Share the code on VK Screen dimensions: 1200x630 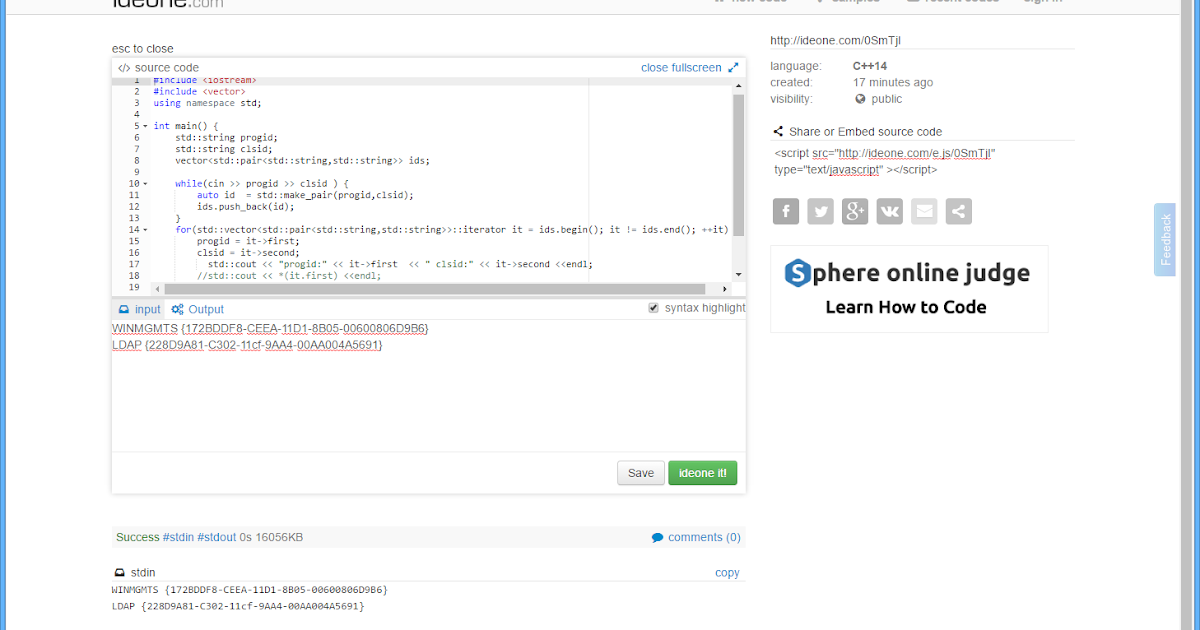click(889, 211)
